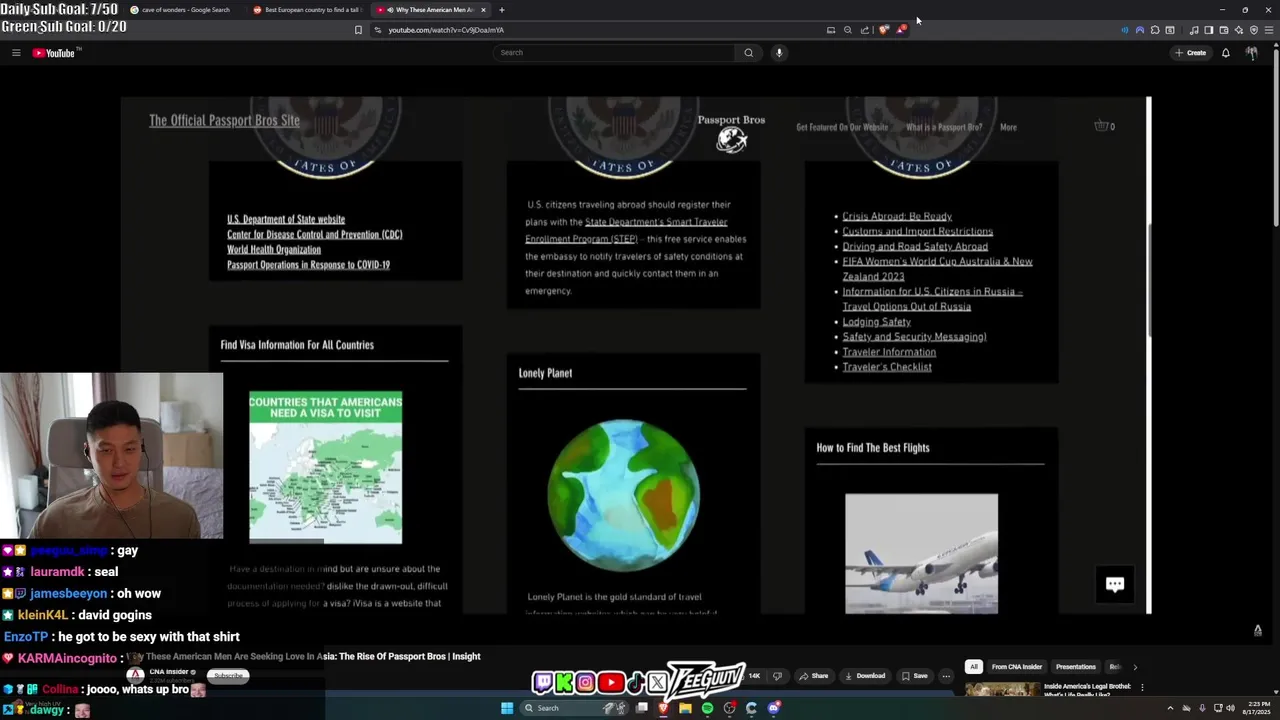This screenshot has width=1280, height=720.
Task: Click the zoom magnifier icon in address bar
Action: 848,30
